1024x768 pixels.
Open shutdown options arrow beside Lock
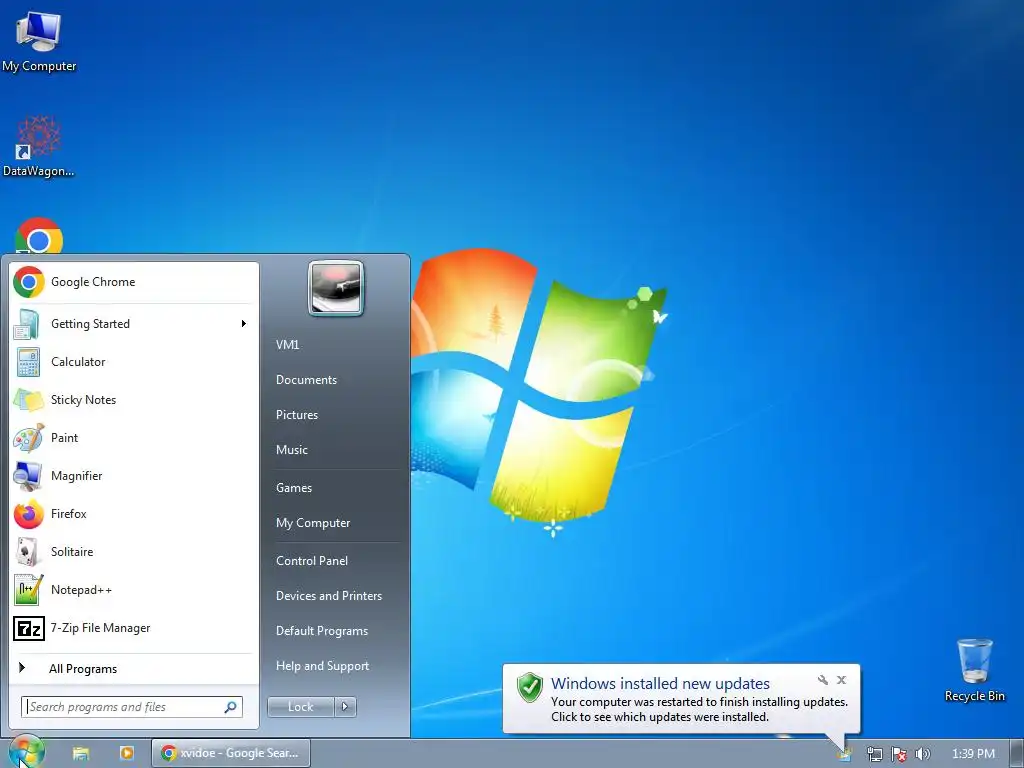[x=345, y=707]
